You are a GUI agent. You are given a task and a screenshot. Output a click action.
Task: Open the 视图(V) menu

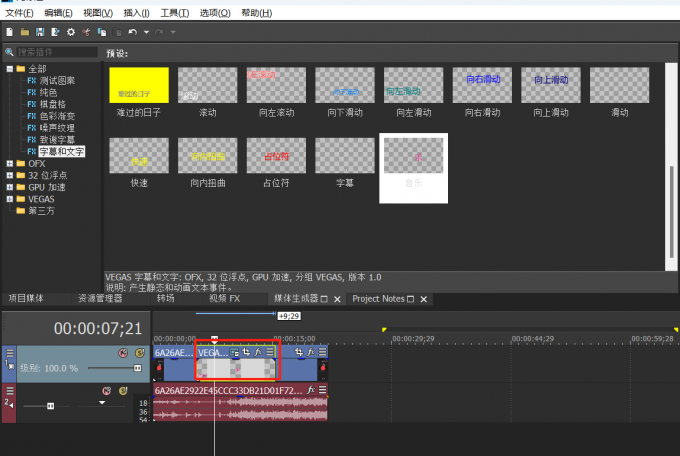pos(98,13)
